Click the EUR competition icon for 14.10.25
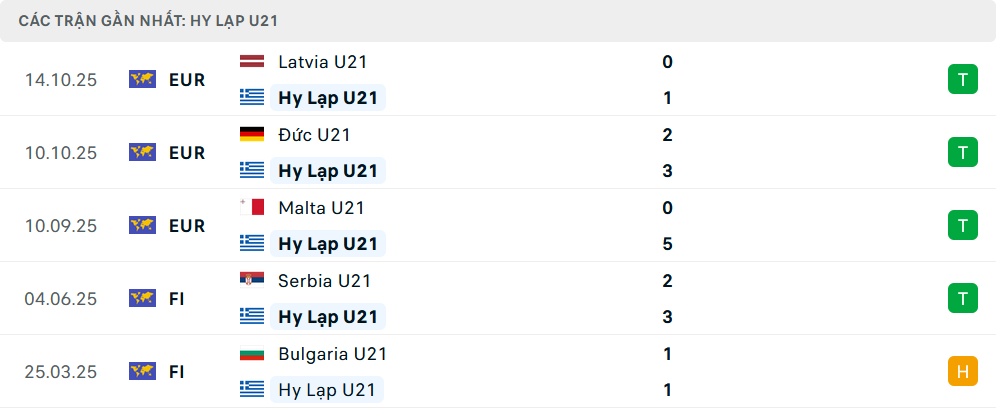 [x=142, y=80]
